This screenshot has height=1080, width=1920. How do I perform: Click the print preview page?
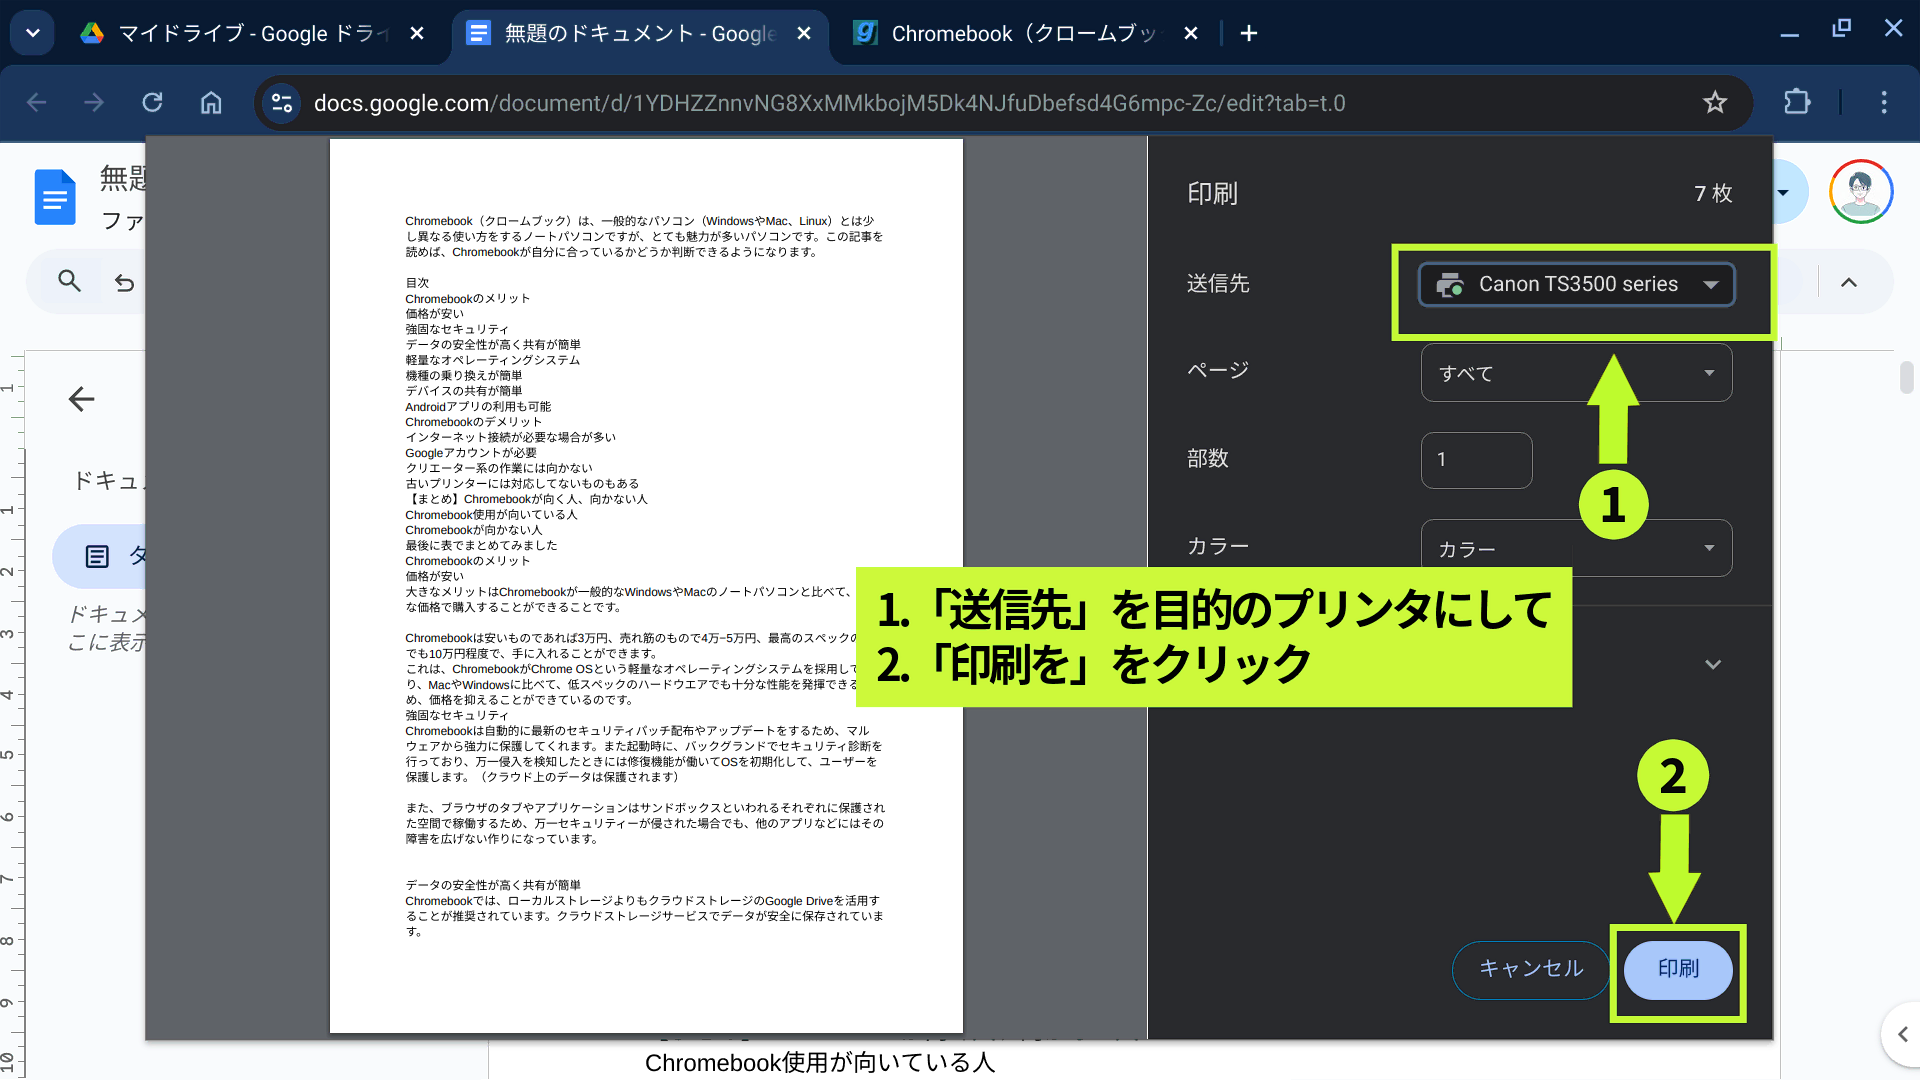pyautogui.click(x=646, y=586)
